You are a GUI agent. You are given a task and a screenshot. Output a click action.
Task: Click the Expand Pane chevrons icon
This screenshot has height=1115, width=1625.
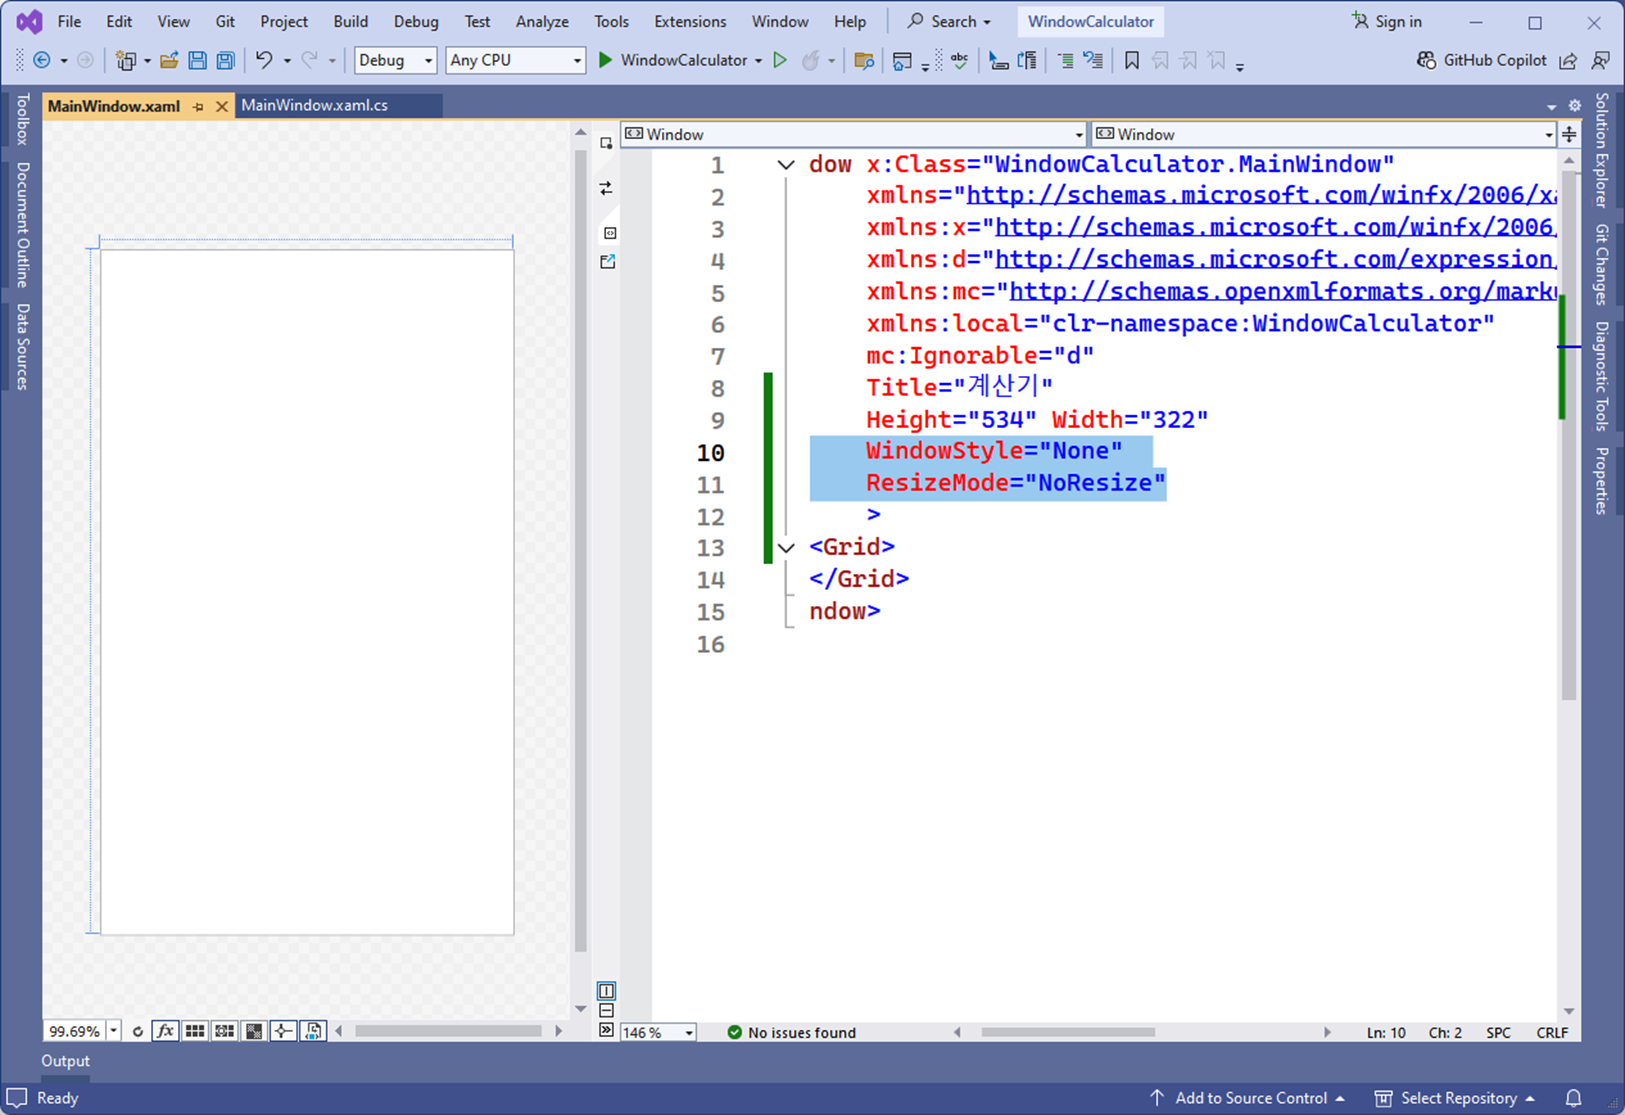[x=606, y=1030]
